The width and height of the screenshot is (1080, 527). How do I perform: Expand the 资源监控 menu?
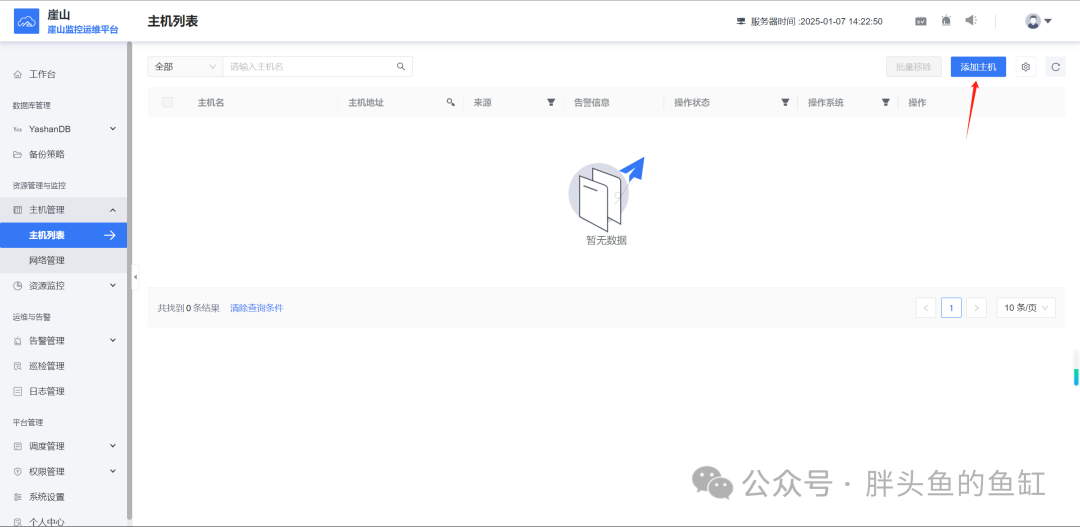[63, 285]
